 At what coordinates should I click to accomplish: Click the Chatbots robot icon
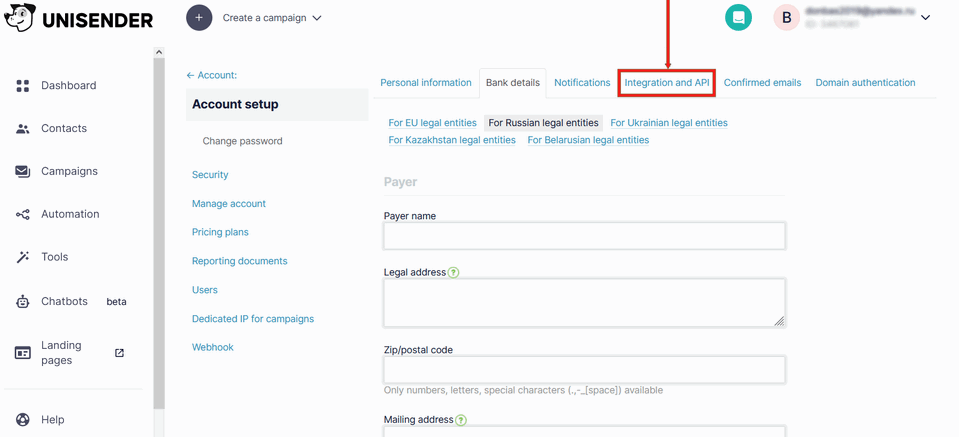[23, 301]
